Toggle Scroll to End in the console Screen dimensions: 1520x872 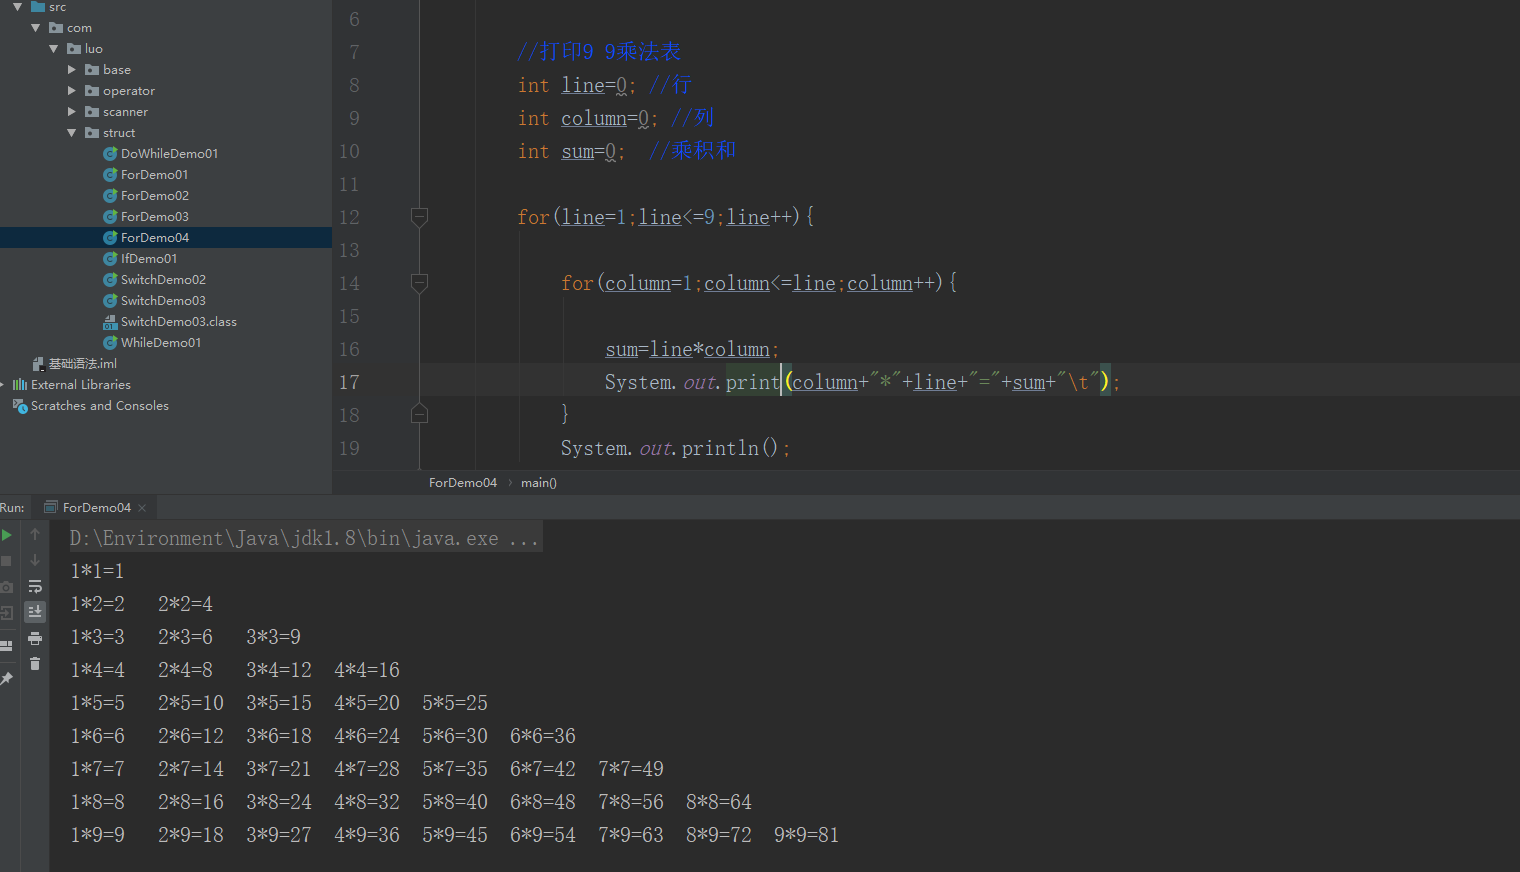click(35, 611)
